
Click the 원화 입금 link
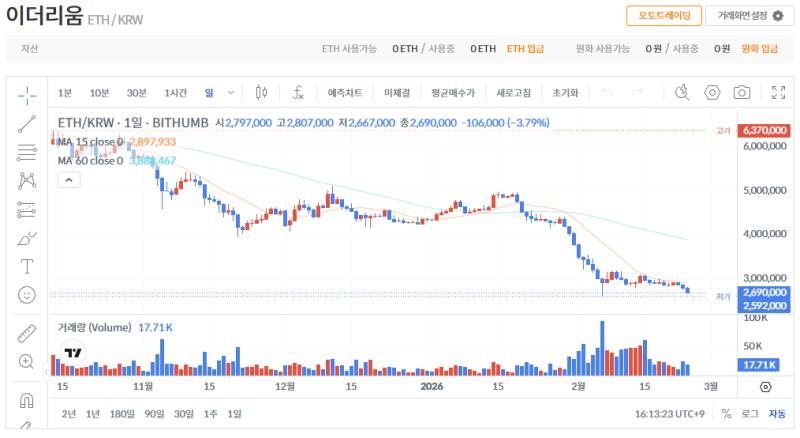pos(760,48)
